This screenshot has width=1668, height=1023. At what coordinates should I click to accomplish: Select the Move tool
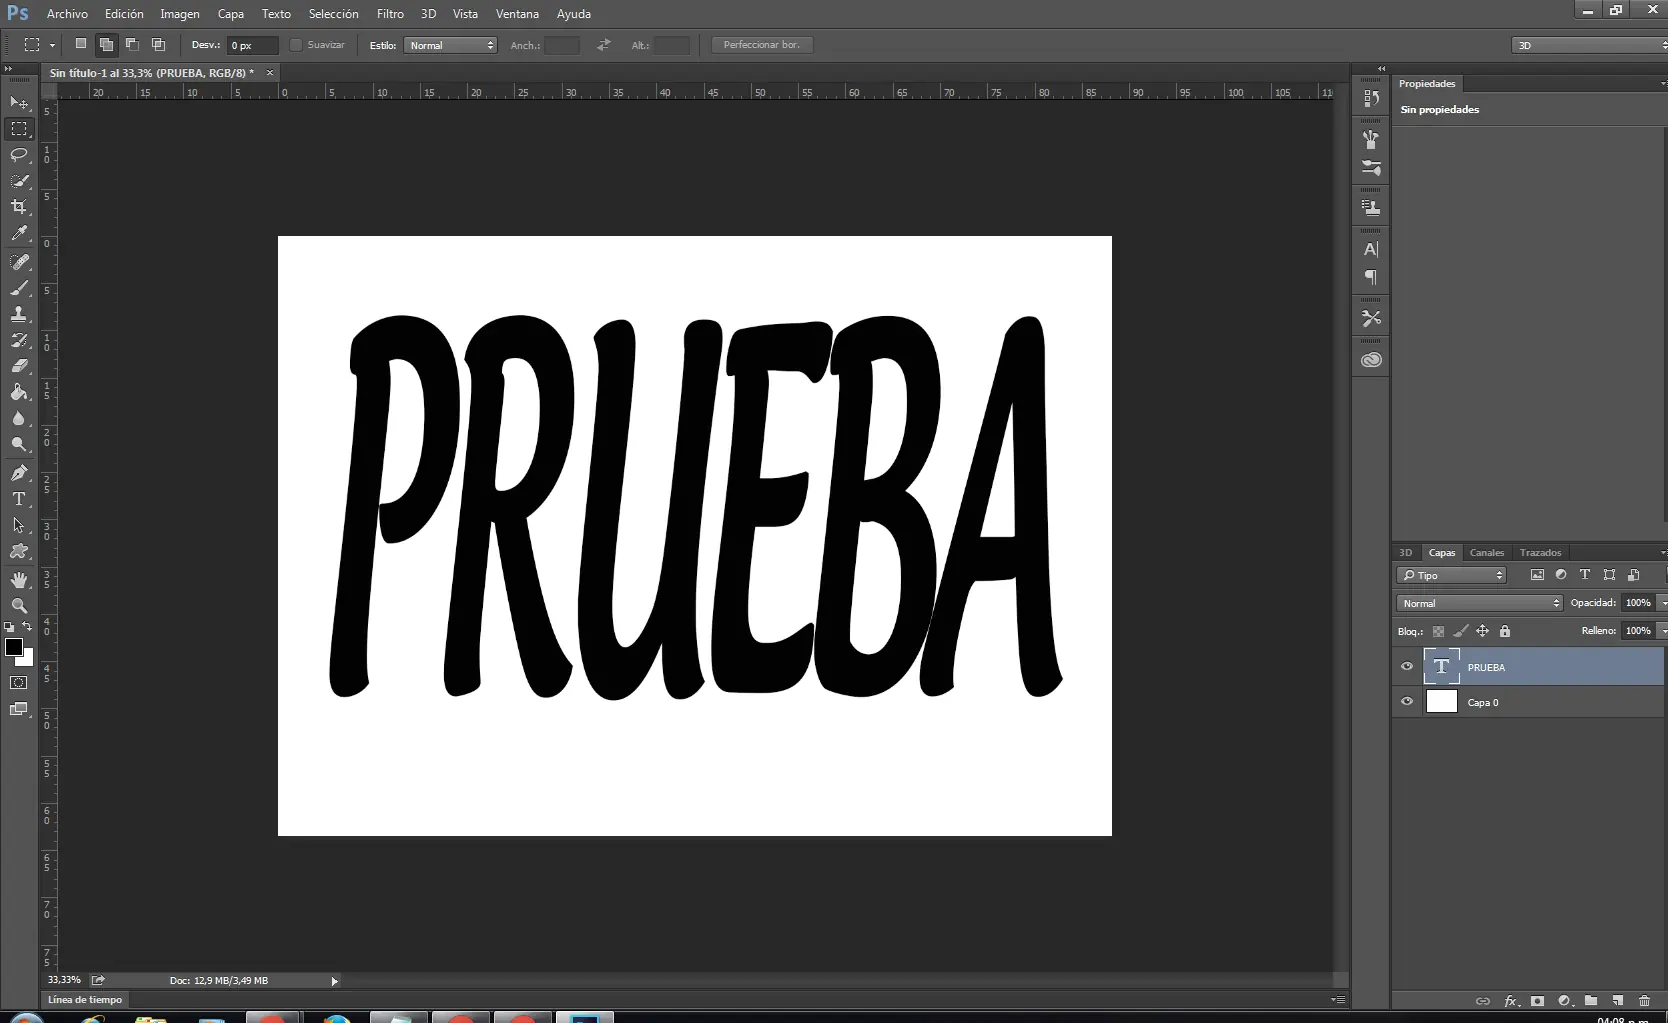pos(19,103)
